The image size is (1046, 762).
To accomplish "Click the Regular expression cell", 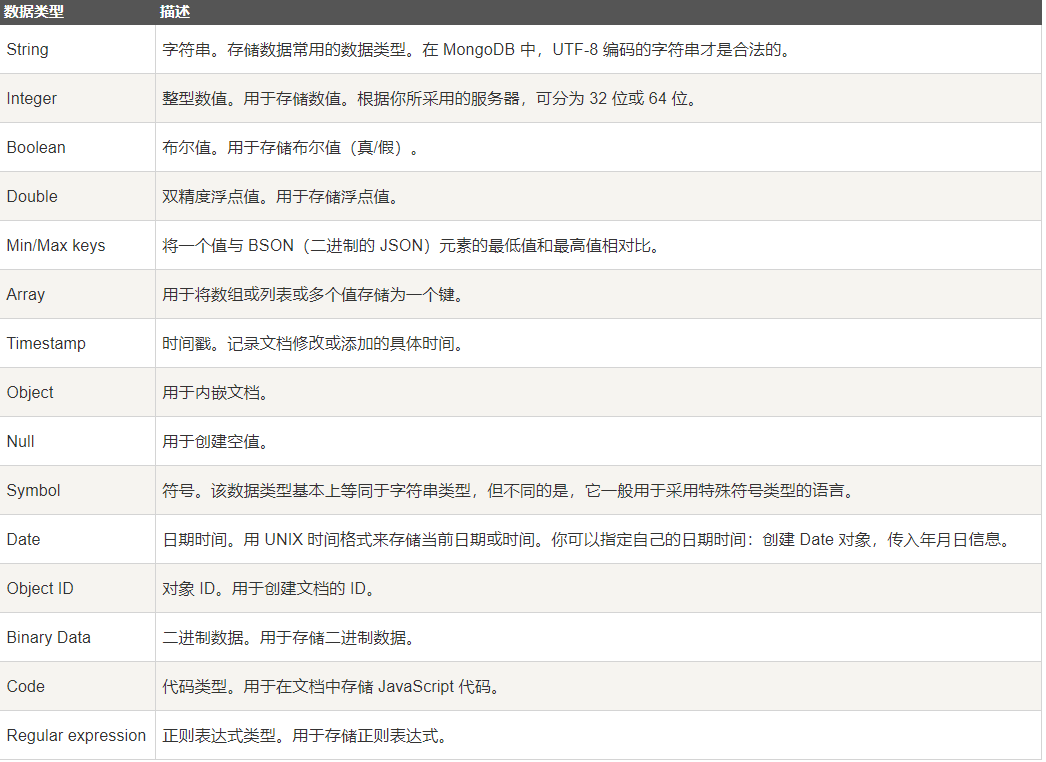I will pos(76,735).
